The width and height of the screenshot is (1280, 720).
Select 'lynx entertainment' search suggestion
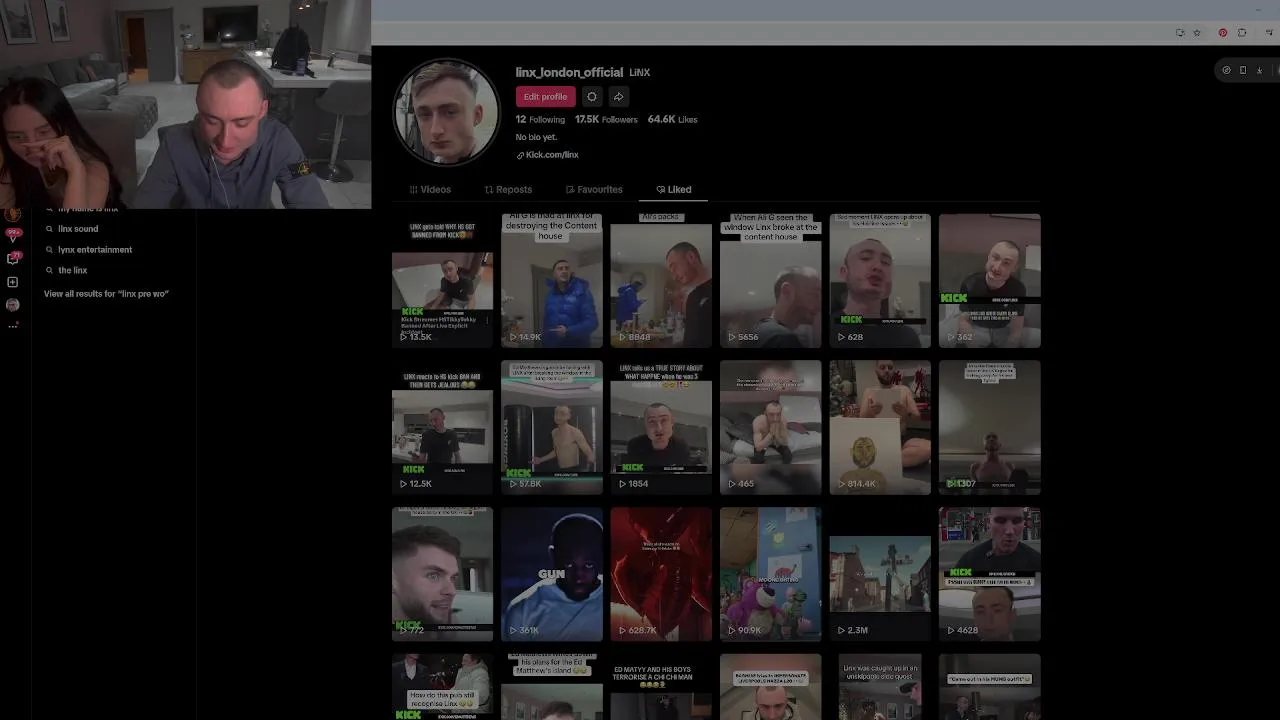[x=95, y=250]
